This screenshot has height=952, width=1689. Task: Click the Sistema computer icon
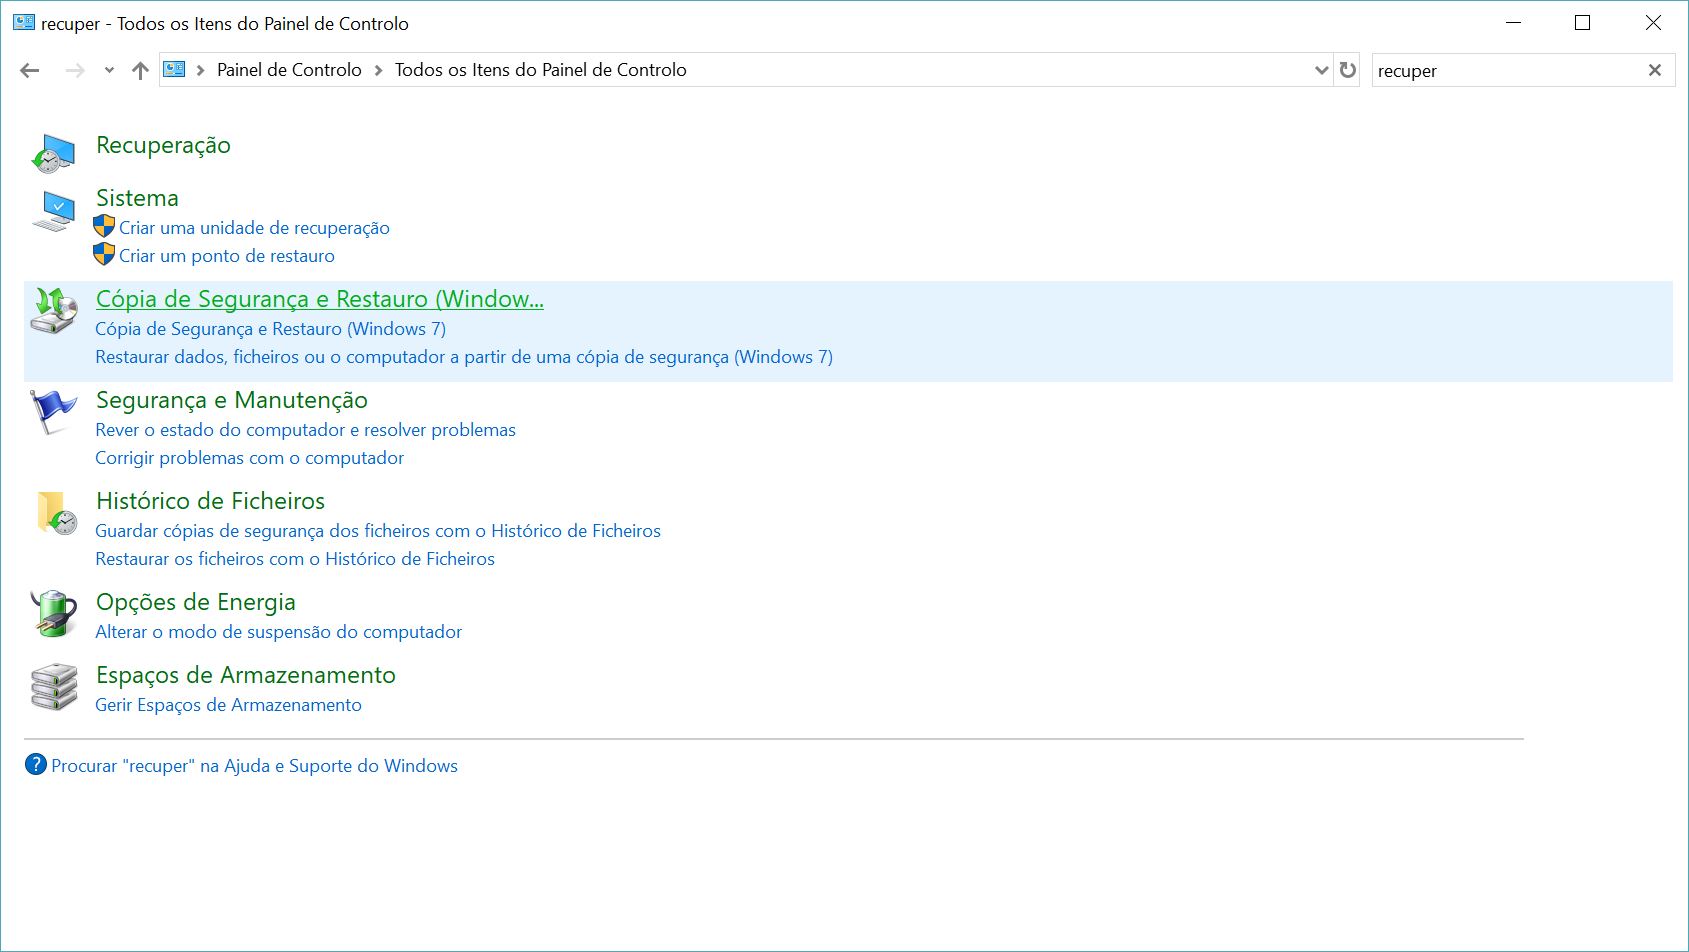(53, 212)
